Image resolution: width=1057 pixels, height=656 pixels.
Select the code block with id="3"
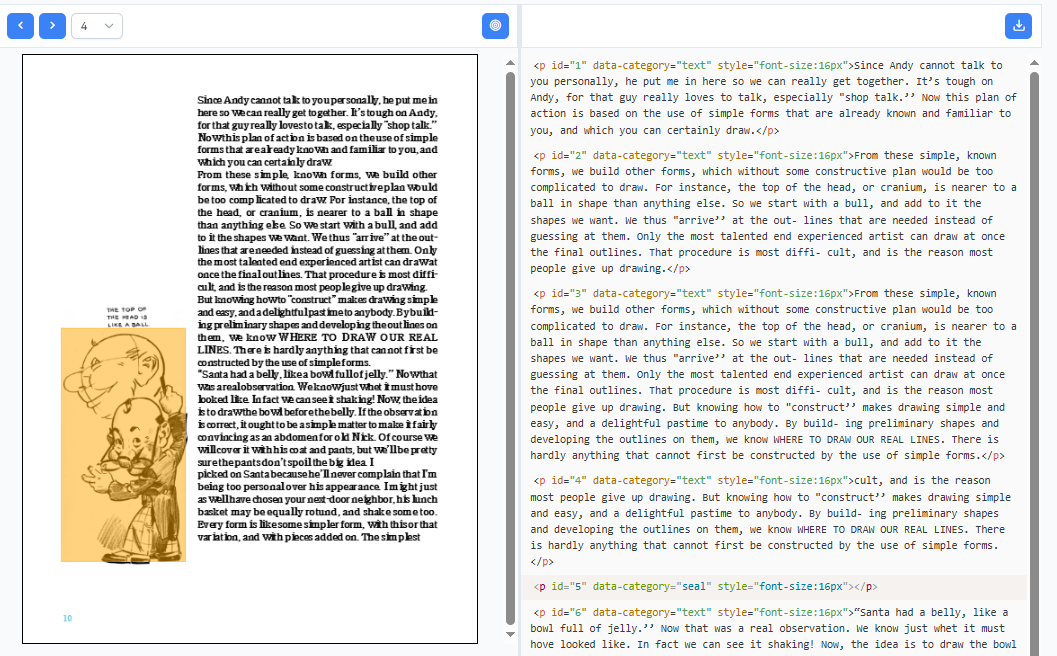774,374
